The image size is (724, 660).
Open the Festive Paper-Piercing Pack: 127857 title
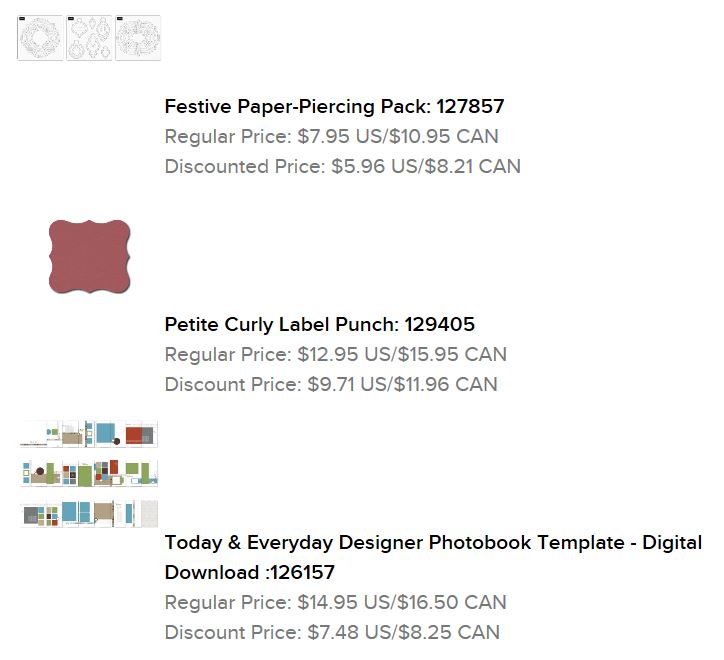(x=334, y=106)
